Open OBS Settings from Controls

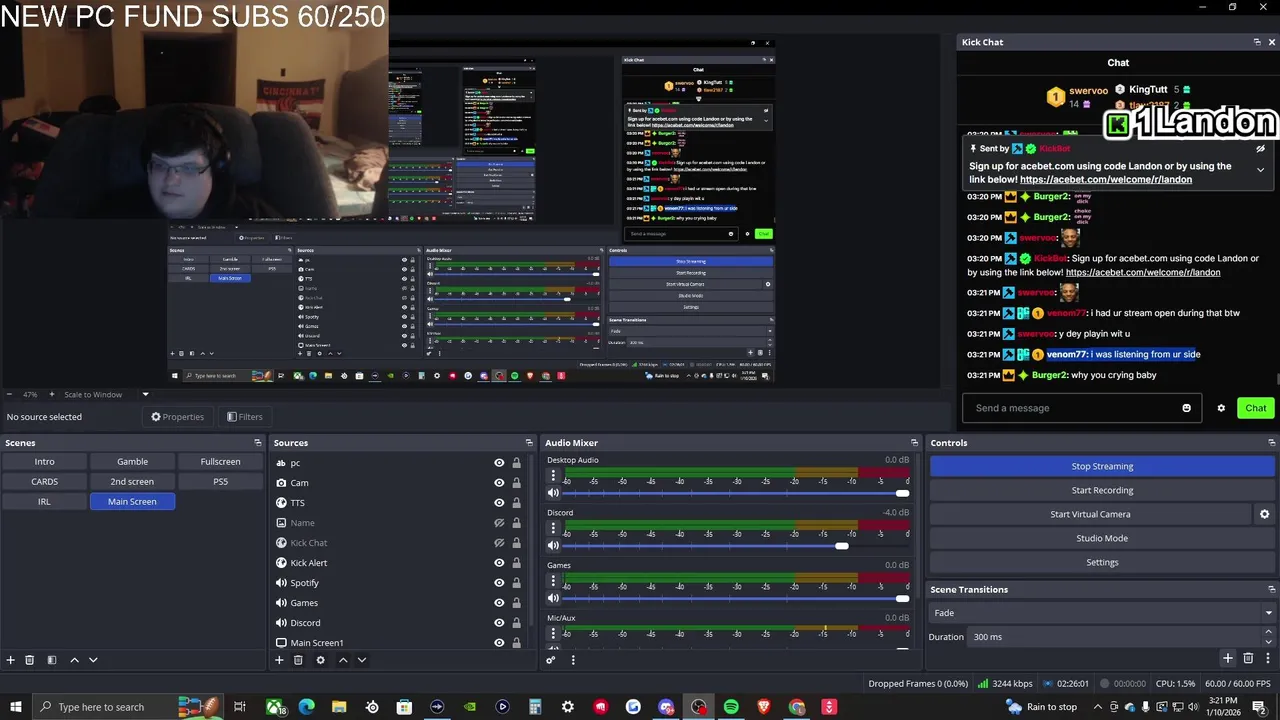pos(1102,562)
